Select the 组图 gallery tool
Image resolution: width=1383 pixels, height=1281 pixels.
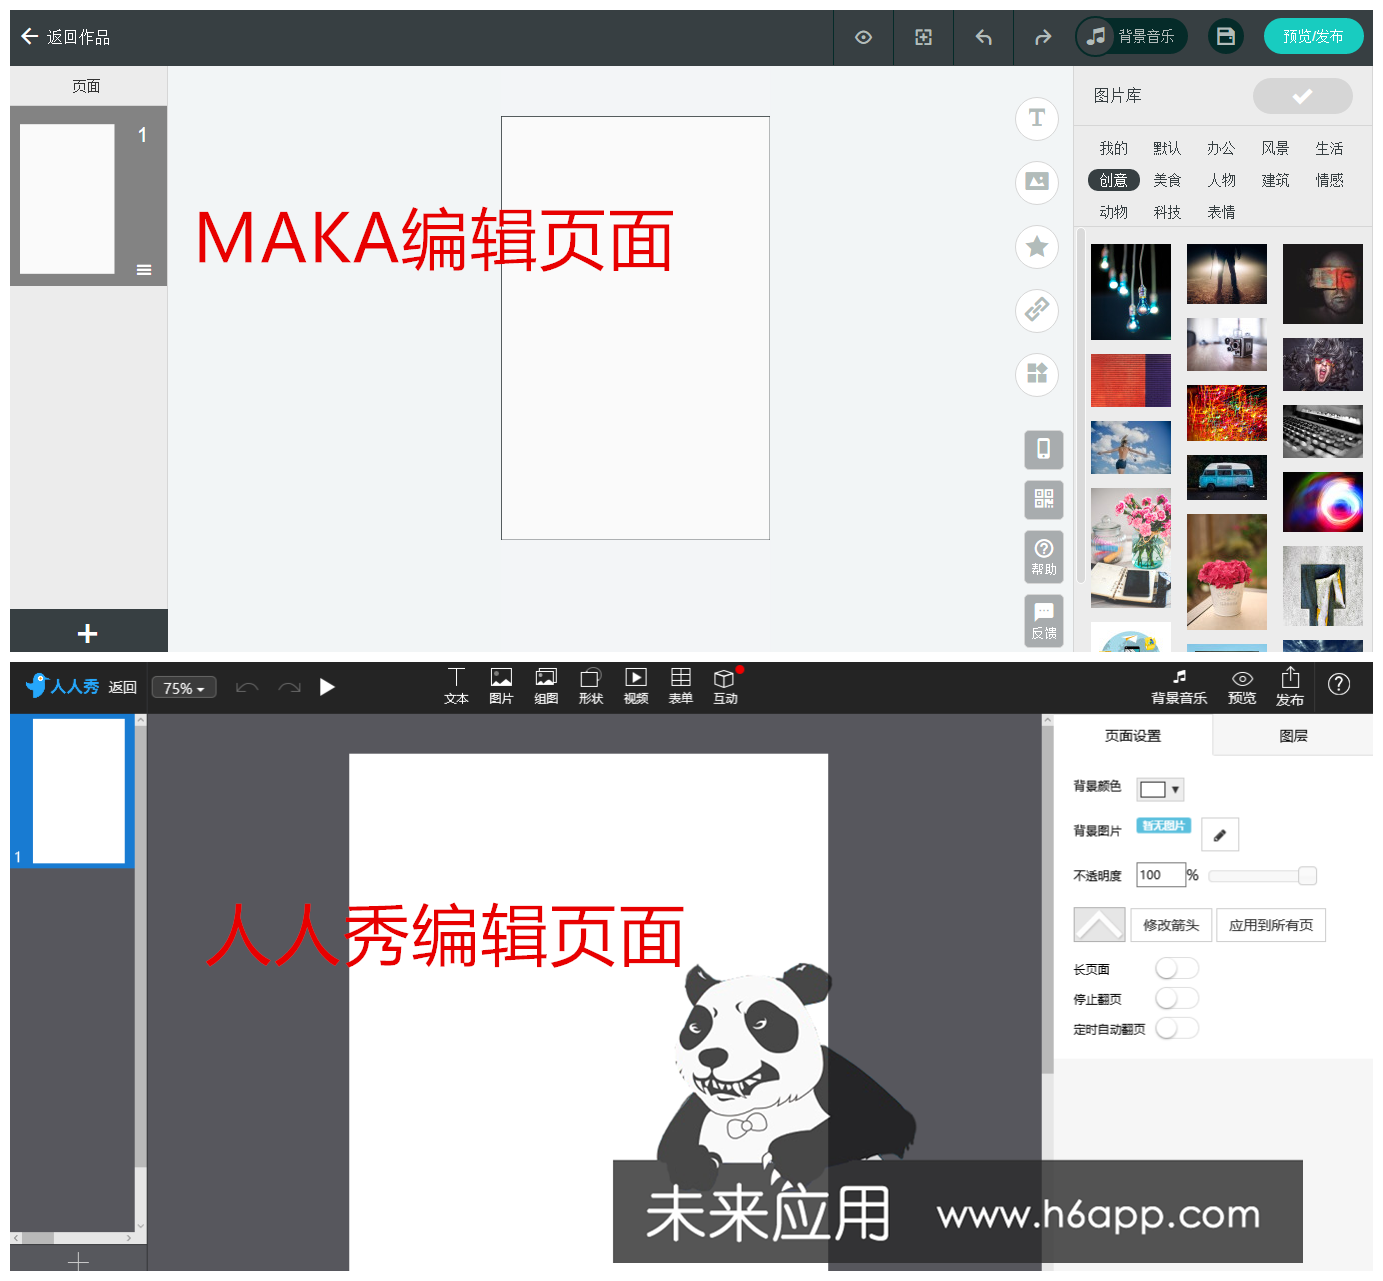tap(546, 686)
